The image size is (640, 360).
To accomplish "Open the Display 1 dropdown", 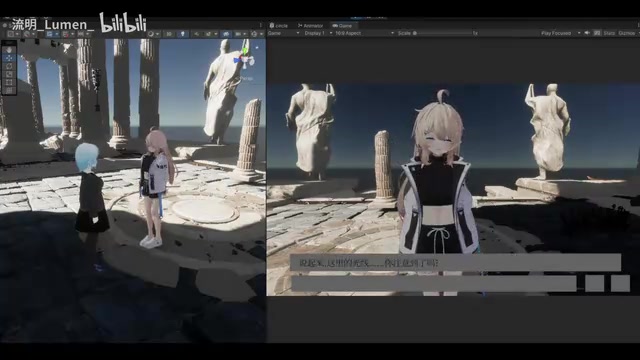I will (x=318, y=33).
